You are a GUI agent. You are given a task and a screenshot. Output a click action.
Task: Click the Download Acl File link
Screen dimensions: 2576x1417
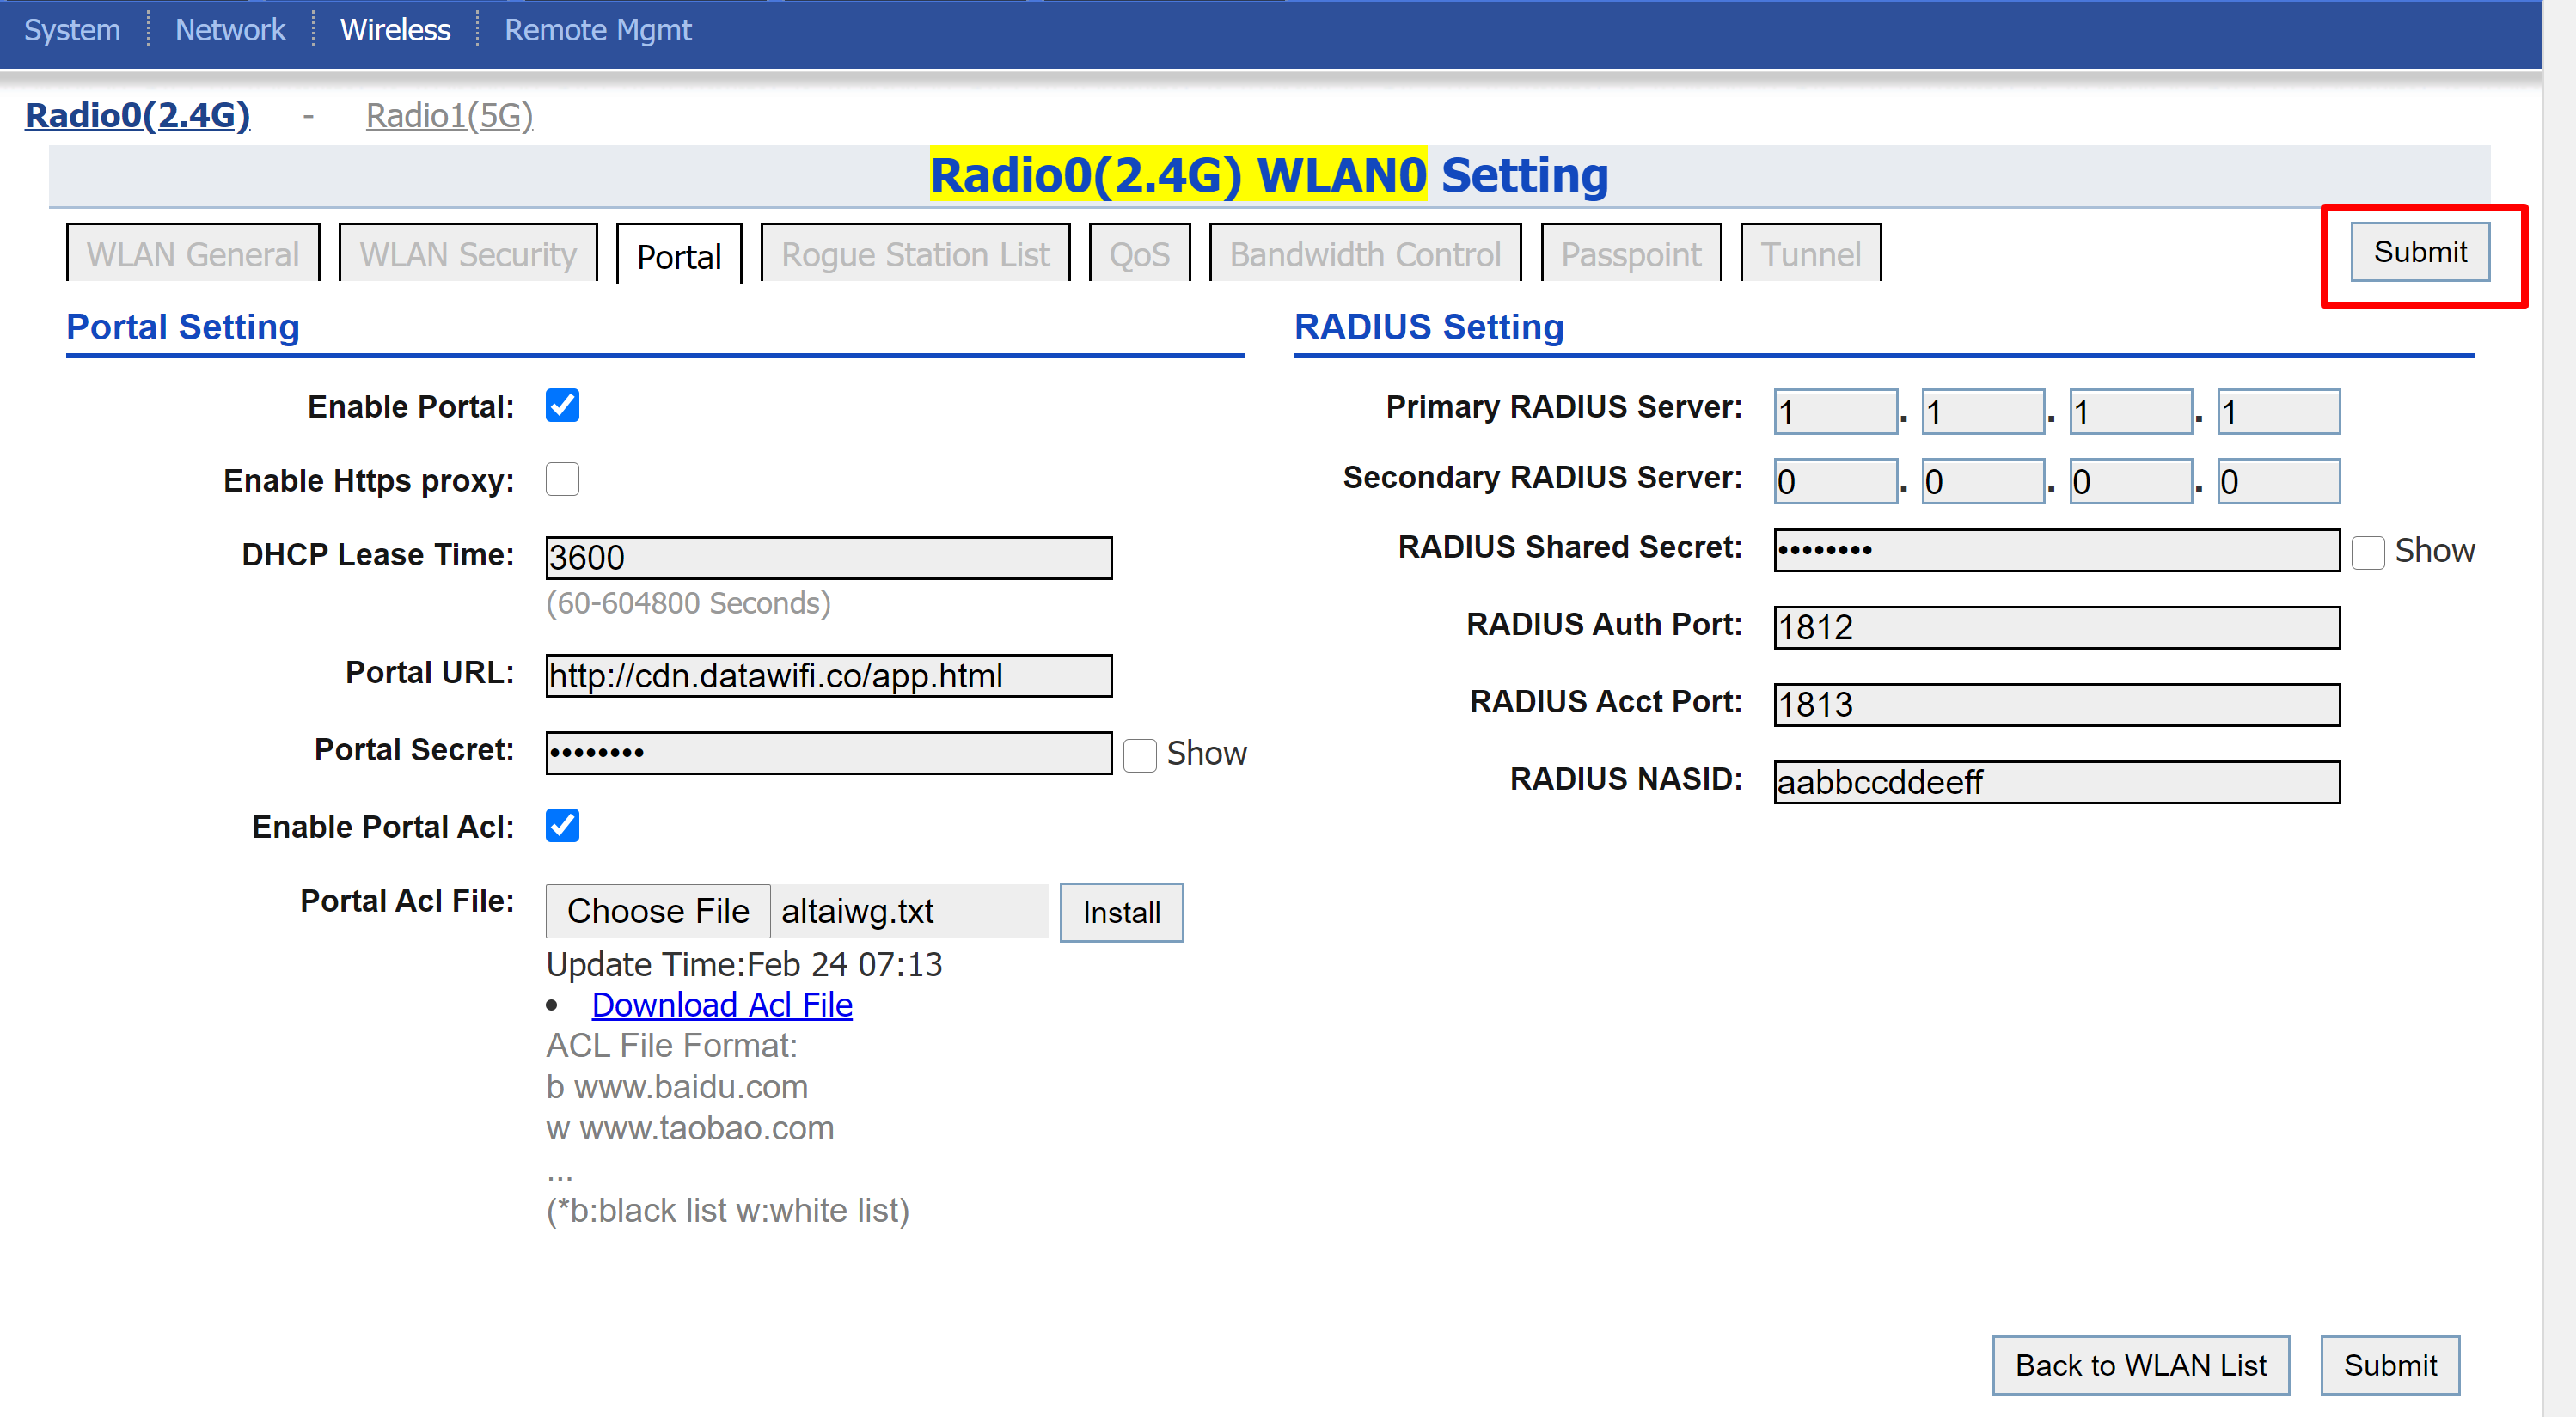pyautogui.click(x=722, y=1005)
